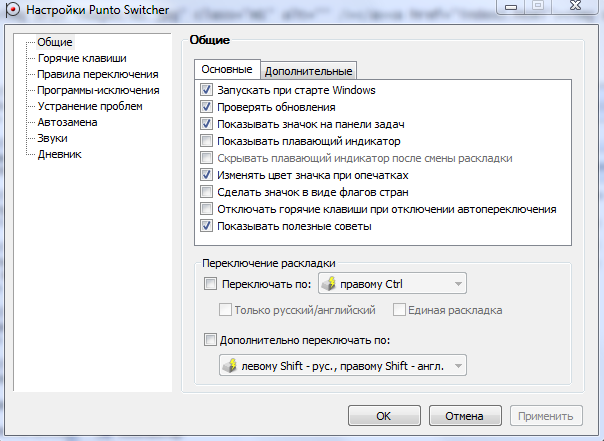Close the Punto Switcher settings window
604x441 pixels.
click(x=575, y=6)
